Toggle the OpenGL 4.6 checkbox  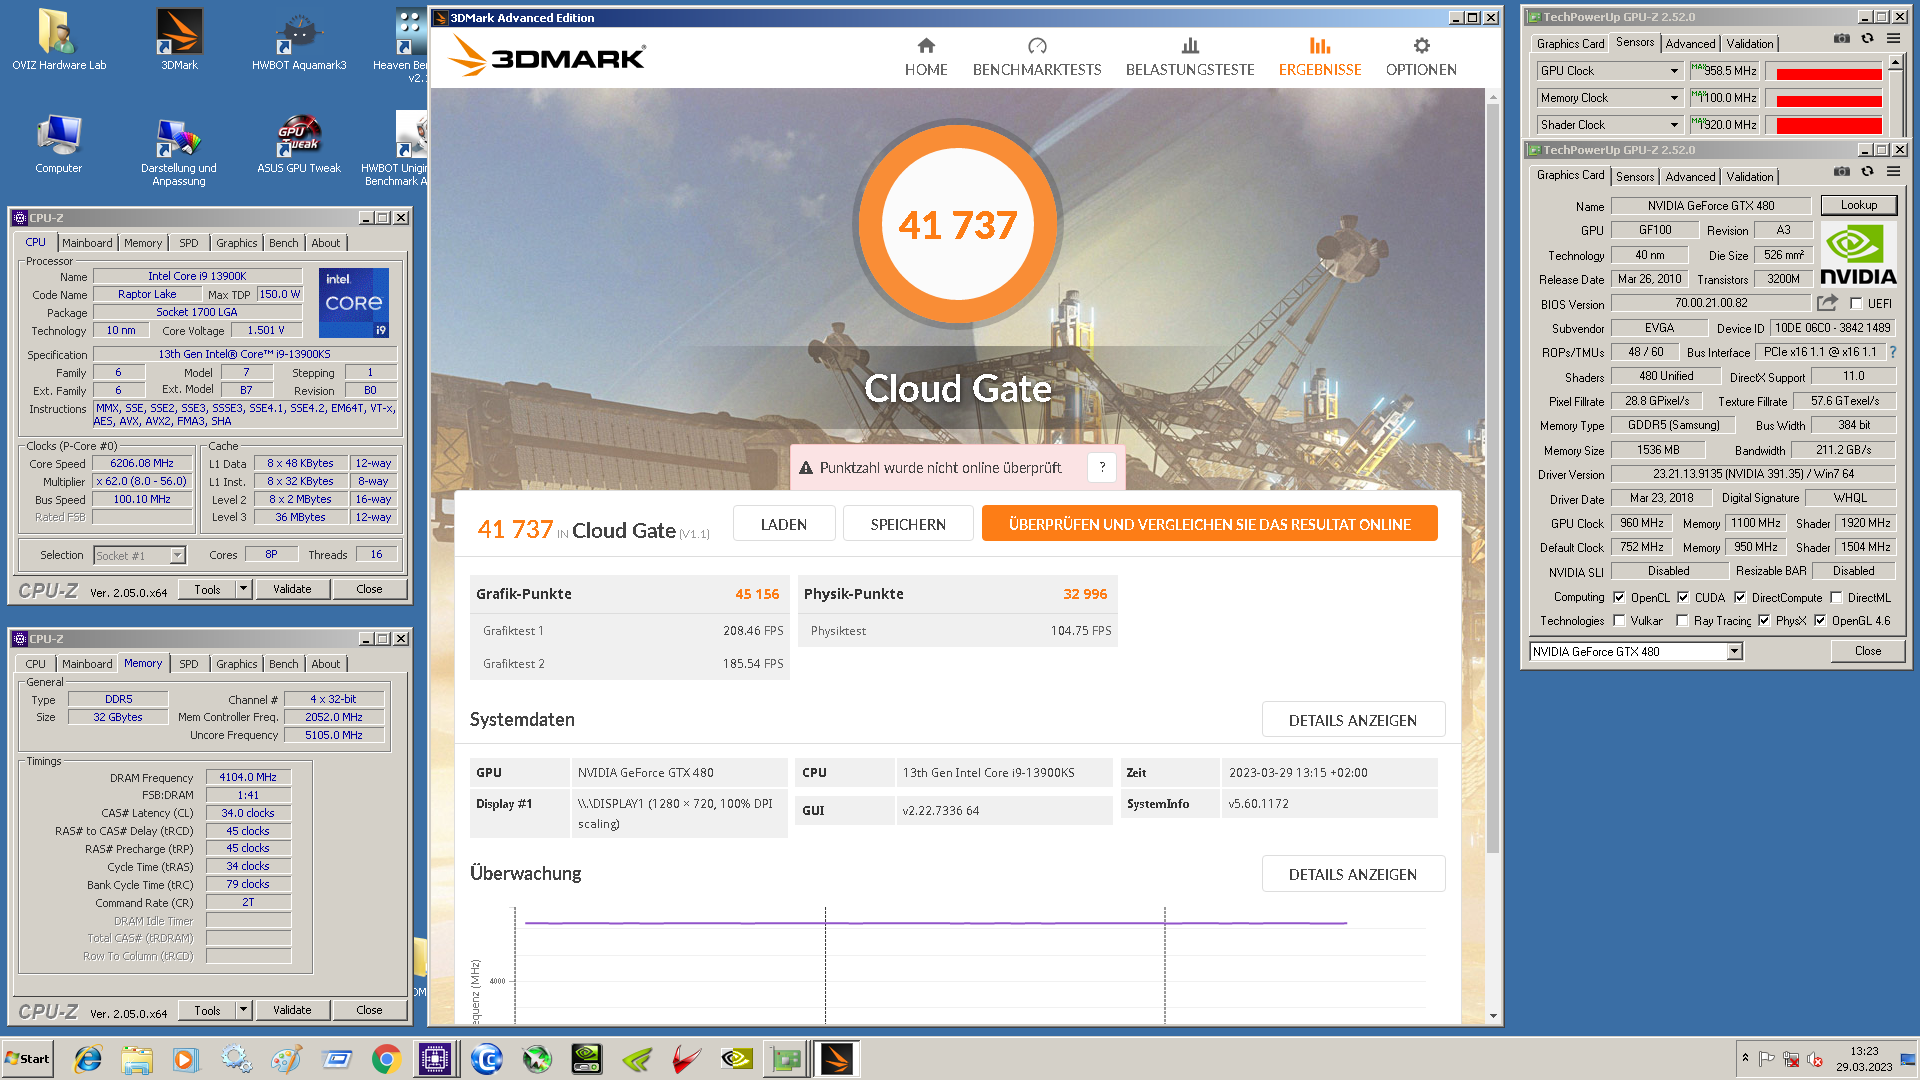click(1820, 621)
